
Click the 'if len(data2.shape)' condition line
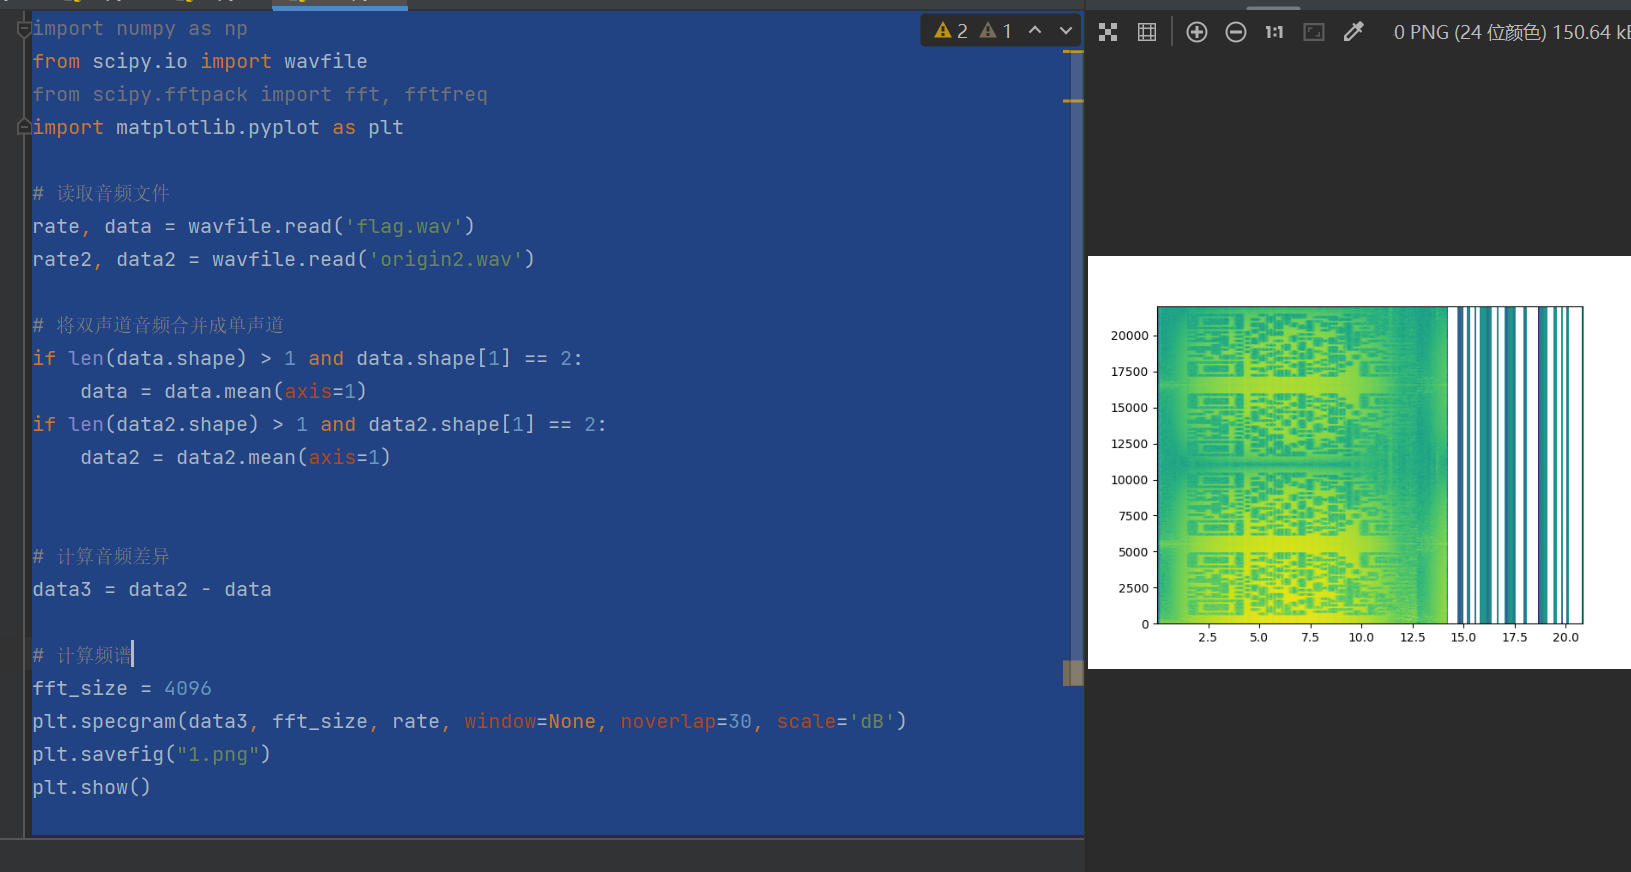tap(319, 425)
